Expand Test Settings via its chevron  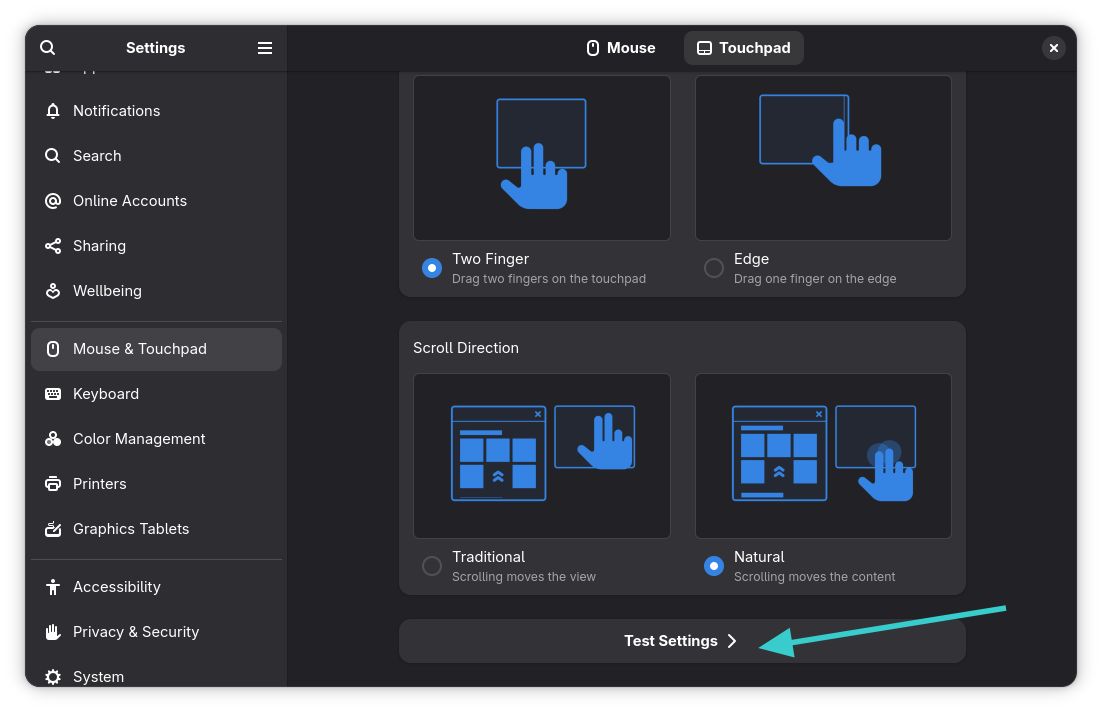(733, 640)
